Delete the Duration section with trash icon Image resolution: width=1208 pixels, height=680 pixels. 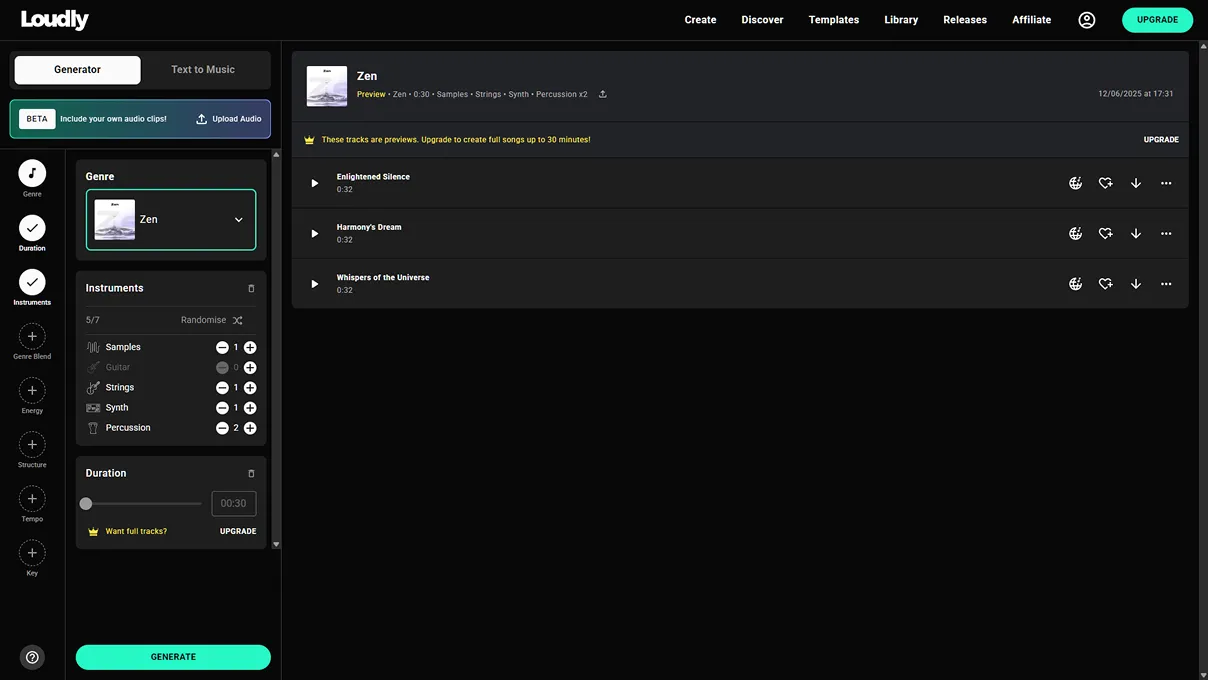tap(251, 473)
